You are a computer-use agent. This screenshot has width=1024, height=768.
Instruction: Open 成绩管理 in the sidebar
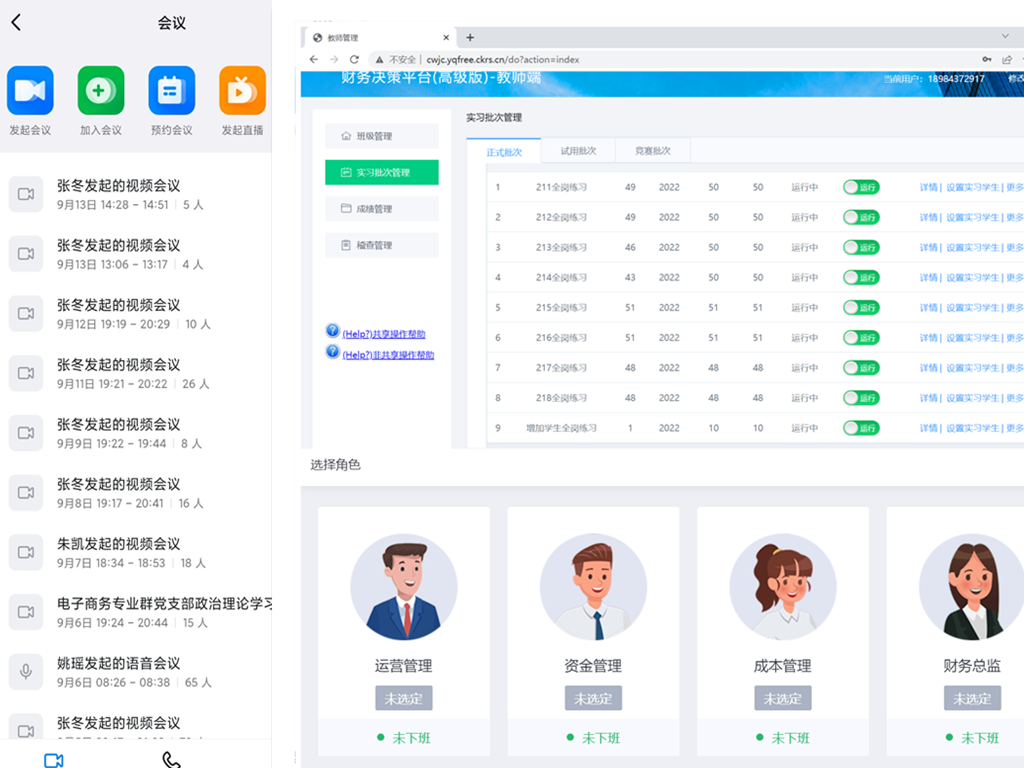(382, 209)
